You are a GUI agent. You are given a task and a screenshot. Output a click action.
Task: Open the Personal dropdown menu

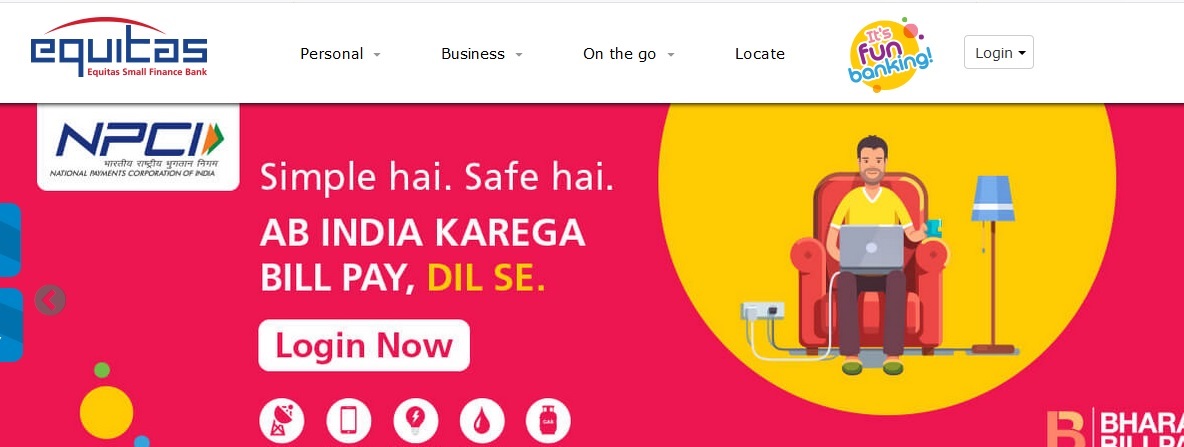pyautogui.click(x=341, y=54)
